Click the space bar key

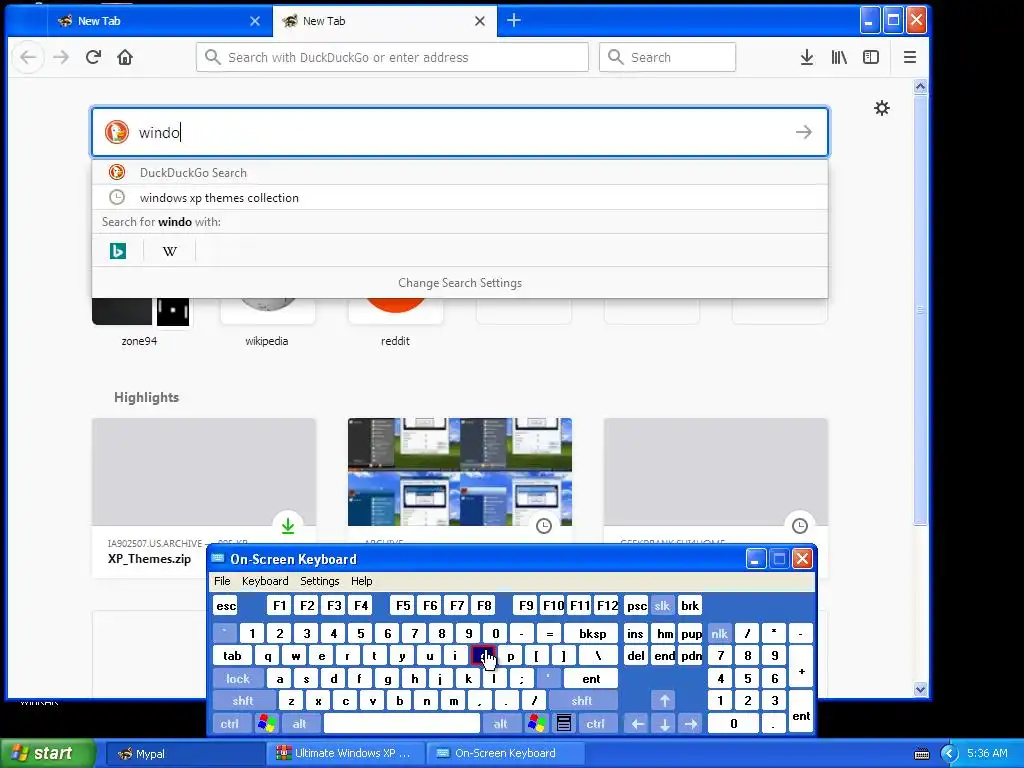coord(402,724)
